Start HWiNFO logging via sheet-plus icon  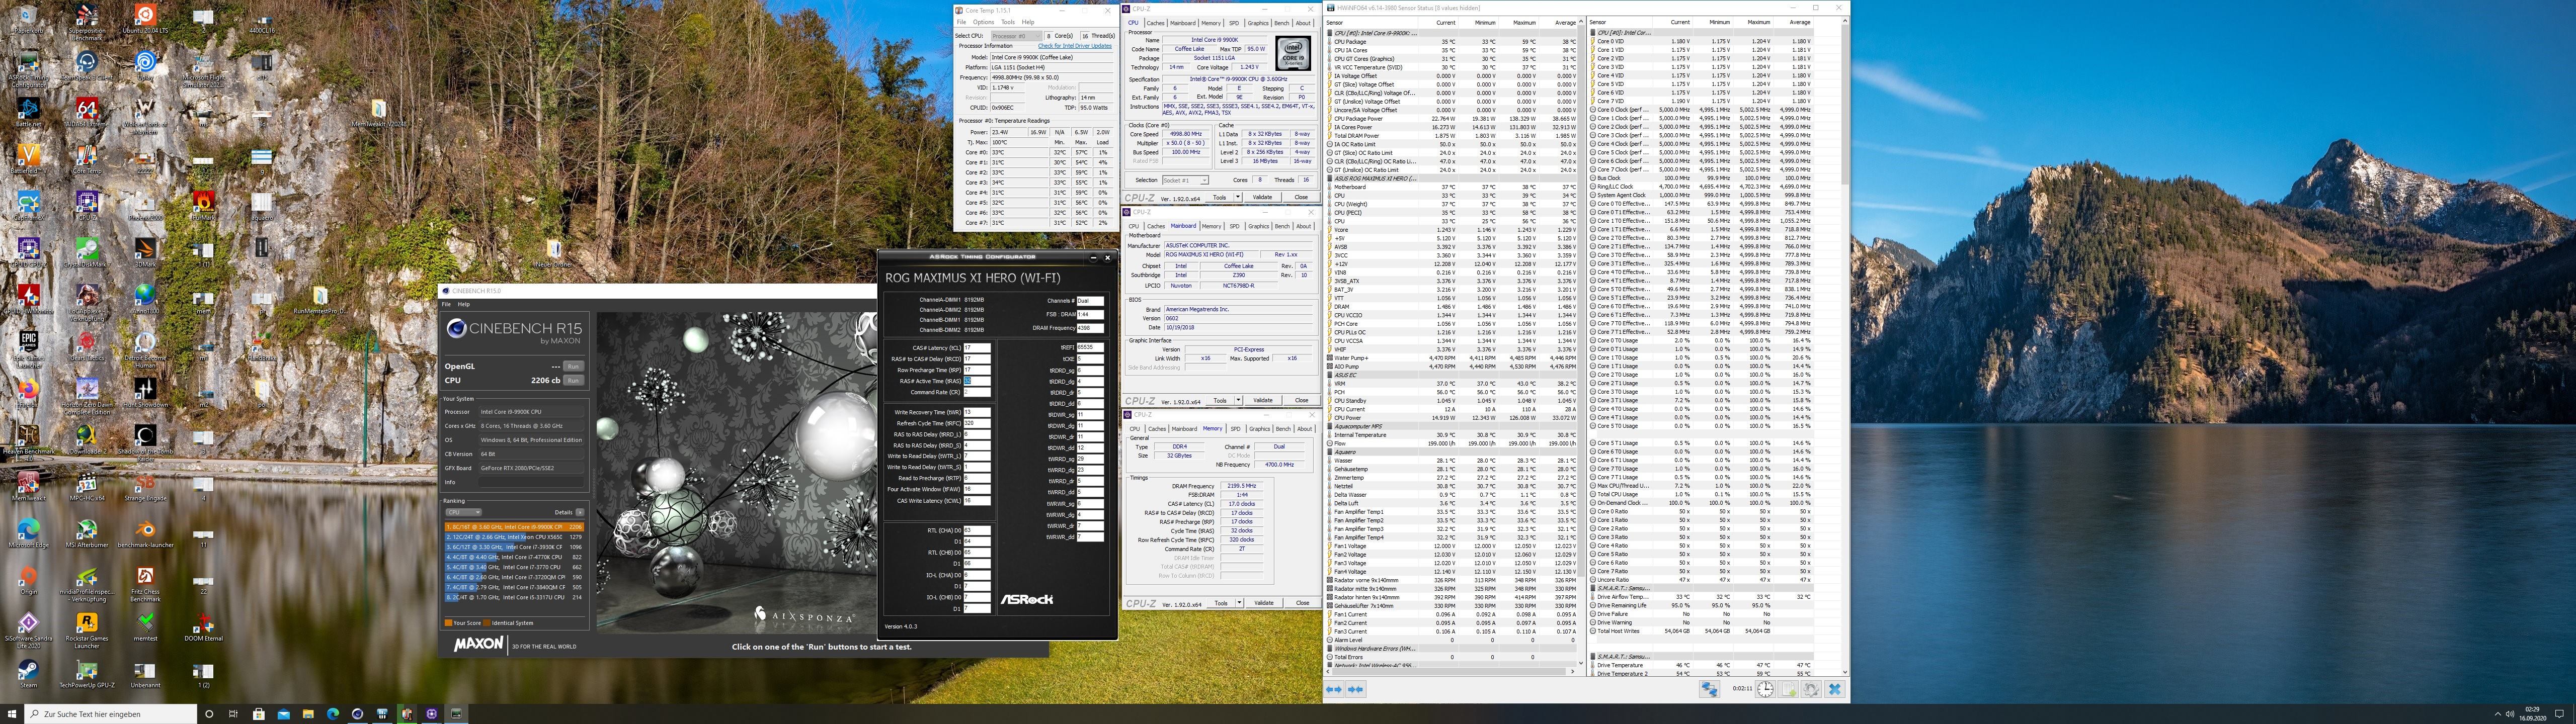1788,689
